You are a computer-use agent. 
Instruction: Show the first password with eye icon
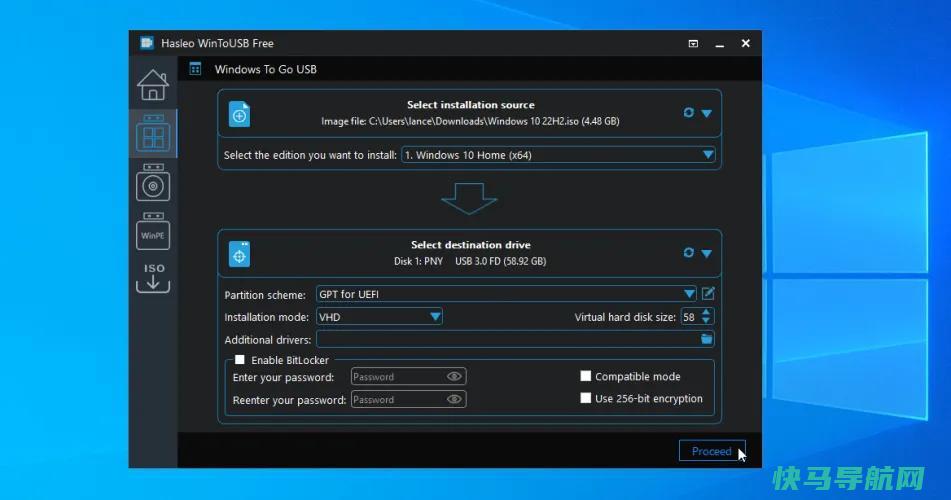coord(454,377)
